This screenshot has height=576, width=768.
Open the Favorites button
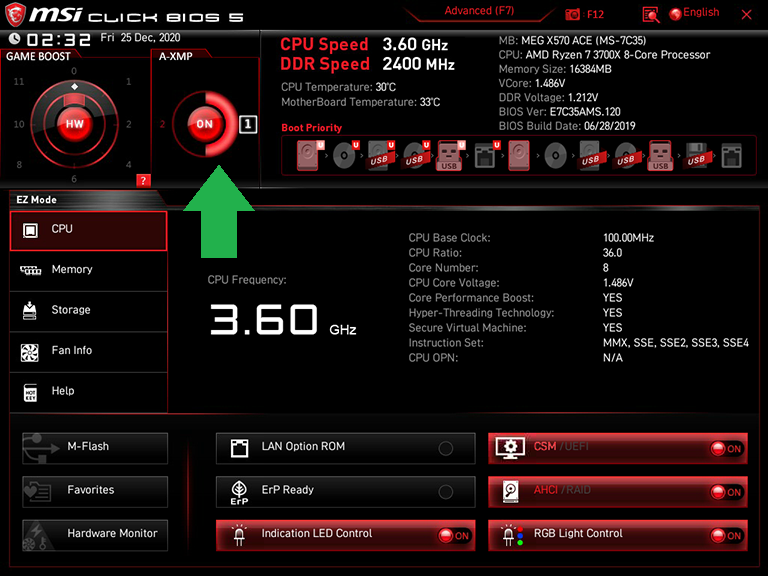click(x=95, y=491)
